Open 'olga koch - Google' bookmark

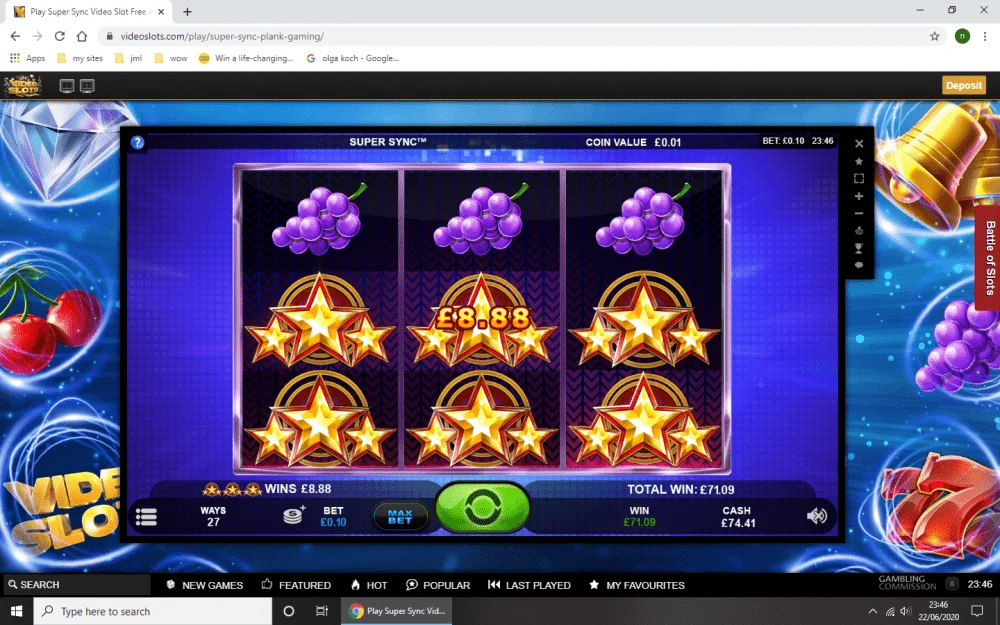pyautogui.click(x=353, y=58)
